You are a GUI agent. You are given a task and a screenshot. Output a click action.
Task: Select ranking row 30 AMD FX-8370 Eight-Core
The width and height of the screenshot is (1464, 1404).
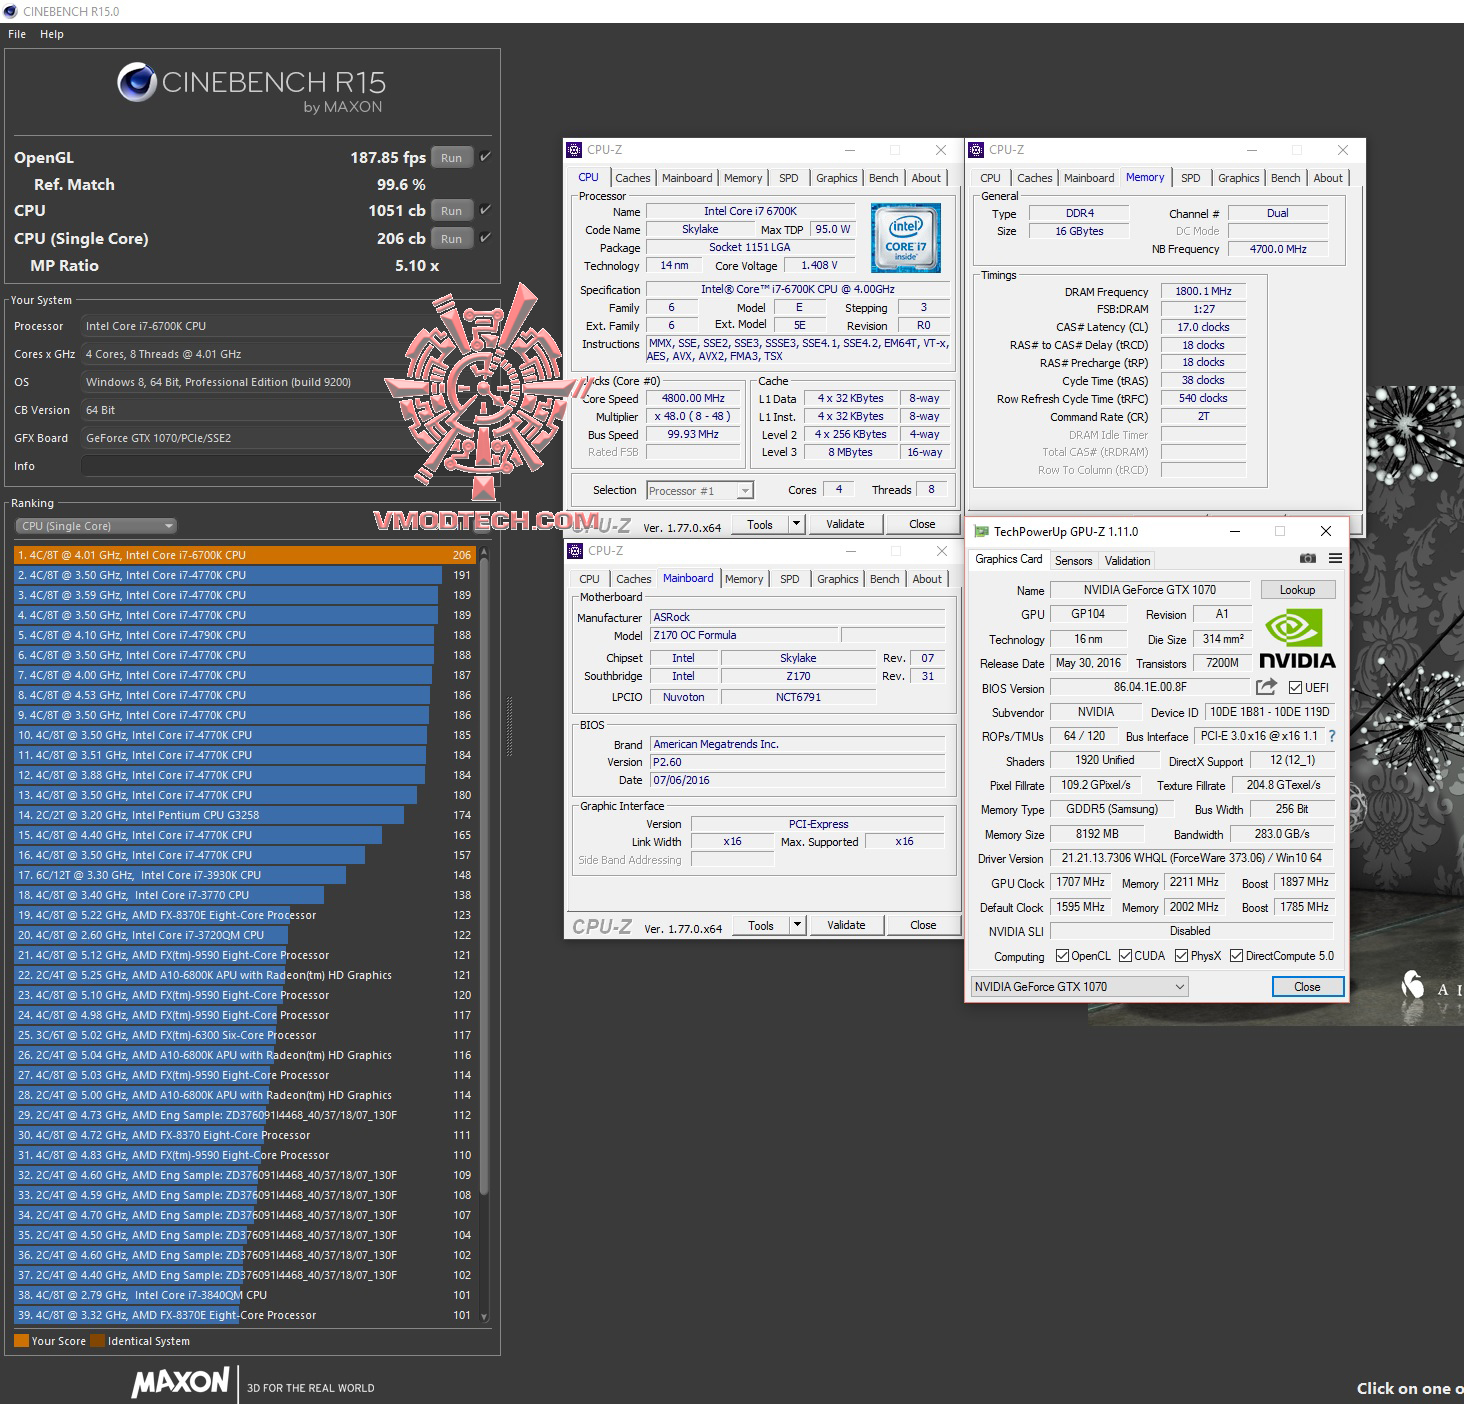click(245, 1135)
